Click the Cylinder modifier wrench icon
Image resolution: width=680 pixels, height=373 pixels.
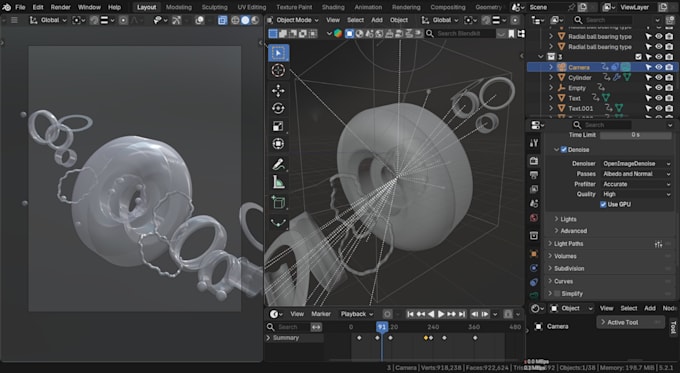point(617,77)
